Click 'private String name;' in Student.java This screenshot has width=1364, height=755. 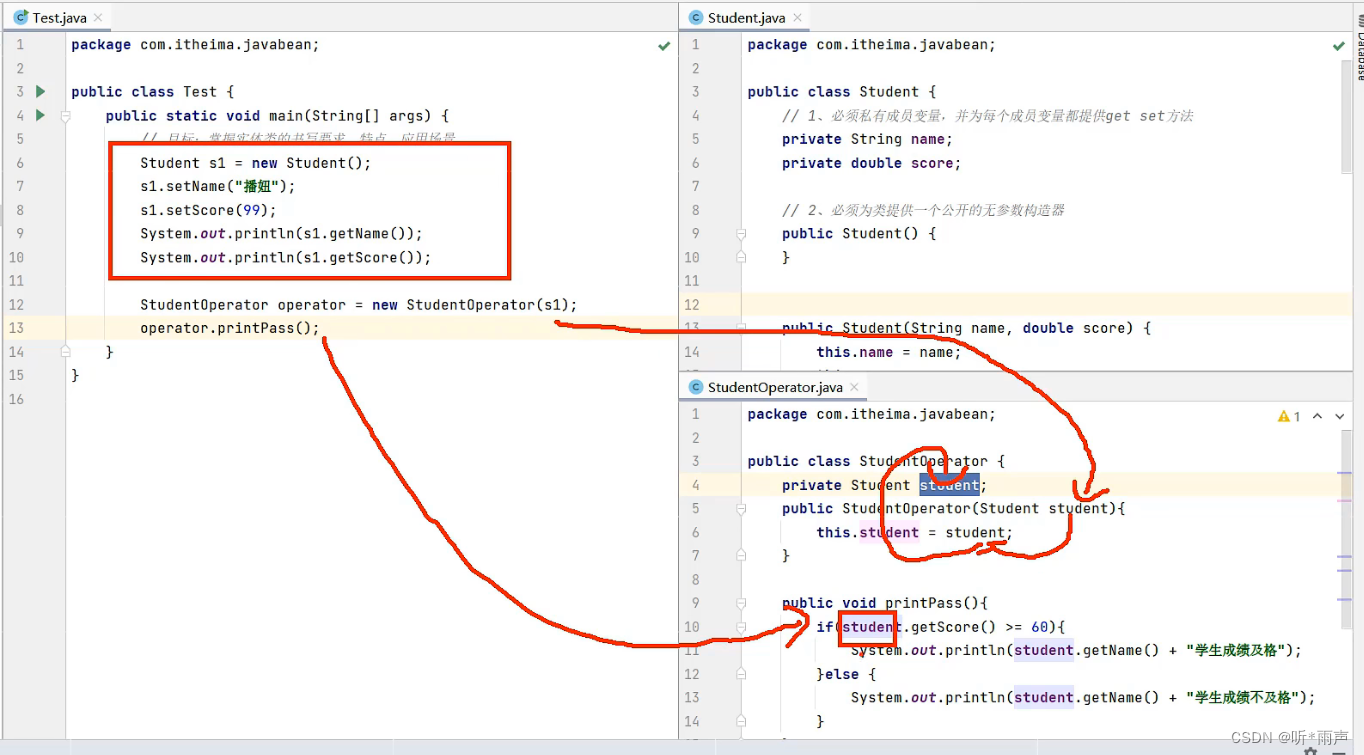click(x=867, y=139)
